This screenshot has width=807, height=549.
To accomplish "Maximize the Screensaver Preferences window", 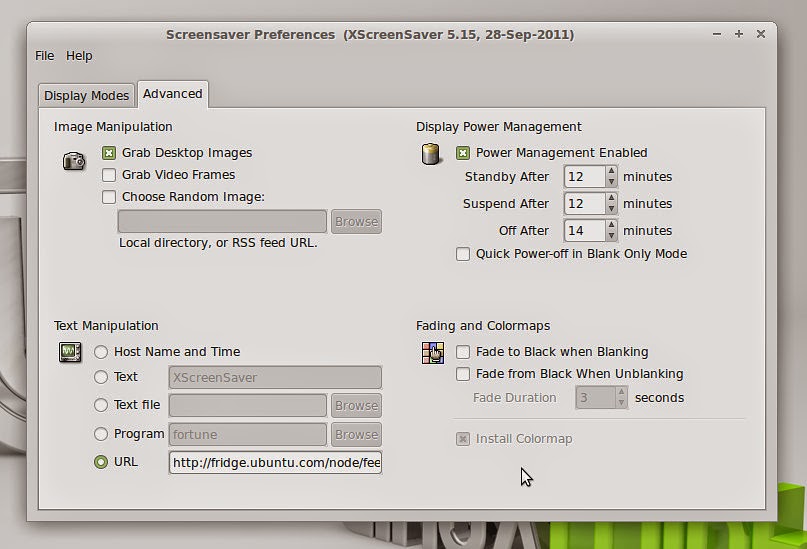I will [739, 34].
